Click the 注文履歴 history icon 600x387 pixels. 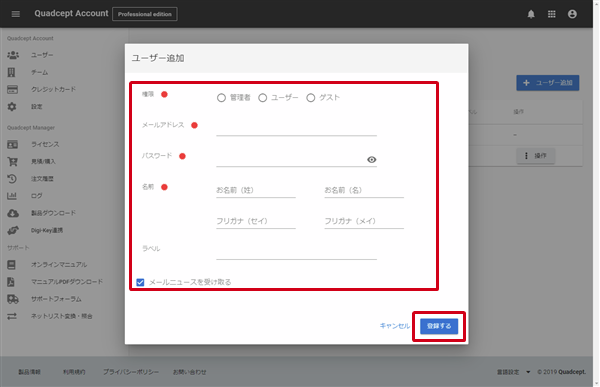coord(12,179)
